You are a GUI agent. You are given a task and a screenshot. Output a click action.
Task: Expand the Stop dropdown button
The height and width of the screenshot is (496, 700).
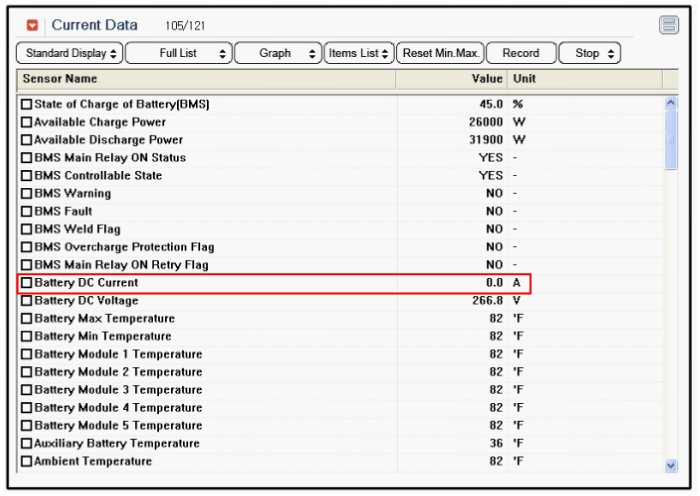click(x=590, y=53)
